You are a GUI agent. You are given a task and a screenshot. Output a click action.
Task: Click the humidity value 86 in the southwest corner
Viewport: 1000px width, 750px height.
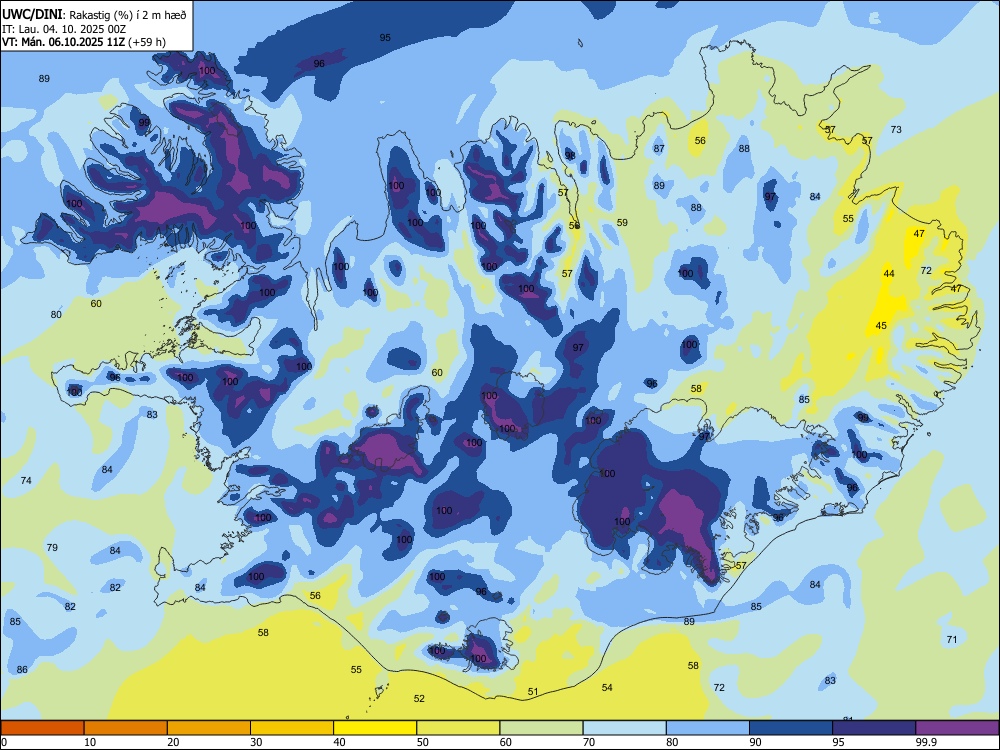coord(22,669)
